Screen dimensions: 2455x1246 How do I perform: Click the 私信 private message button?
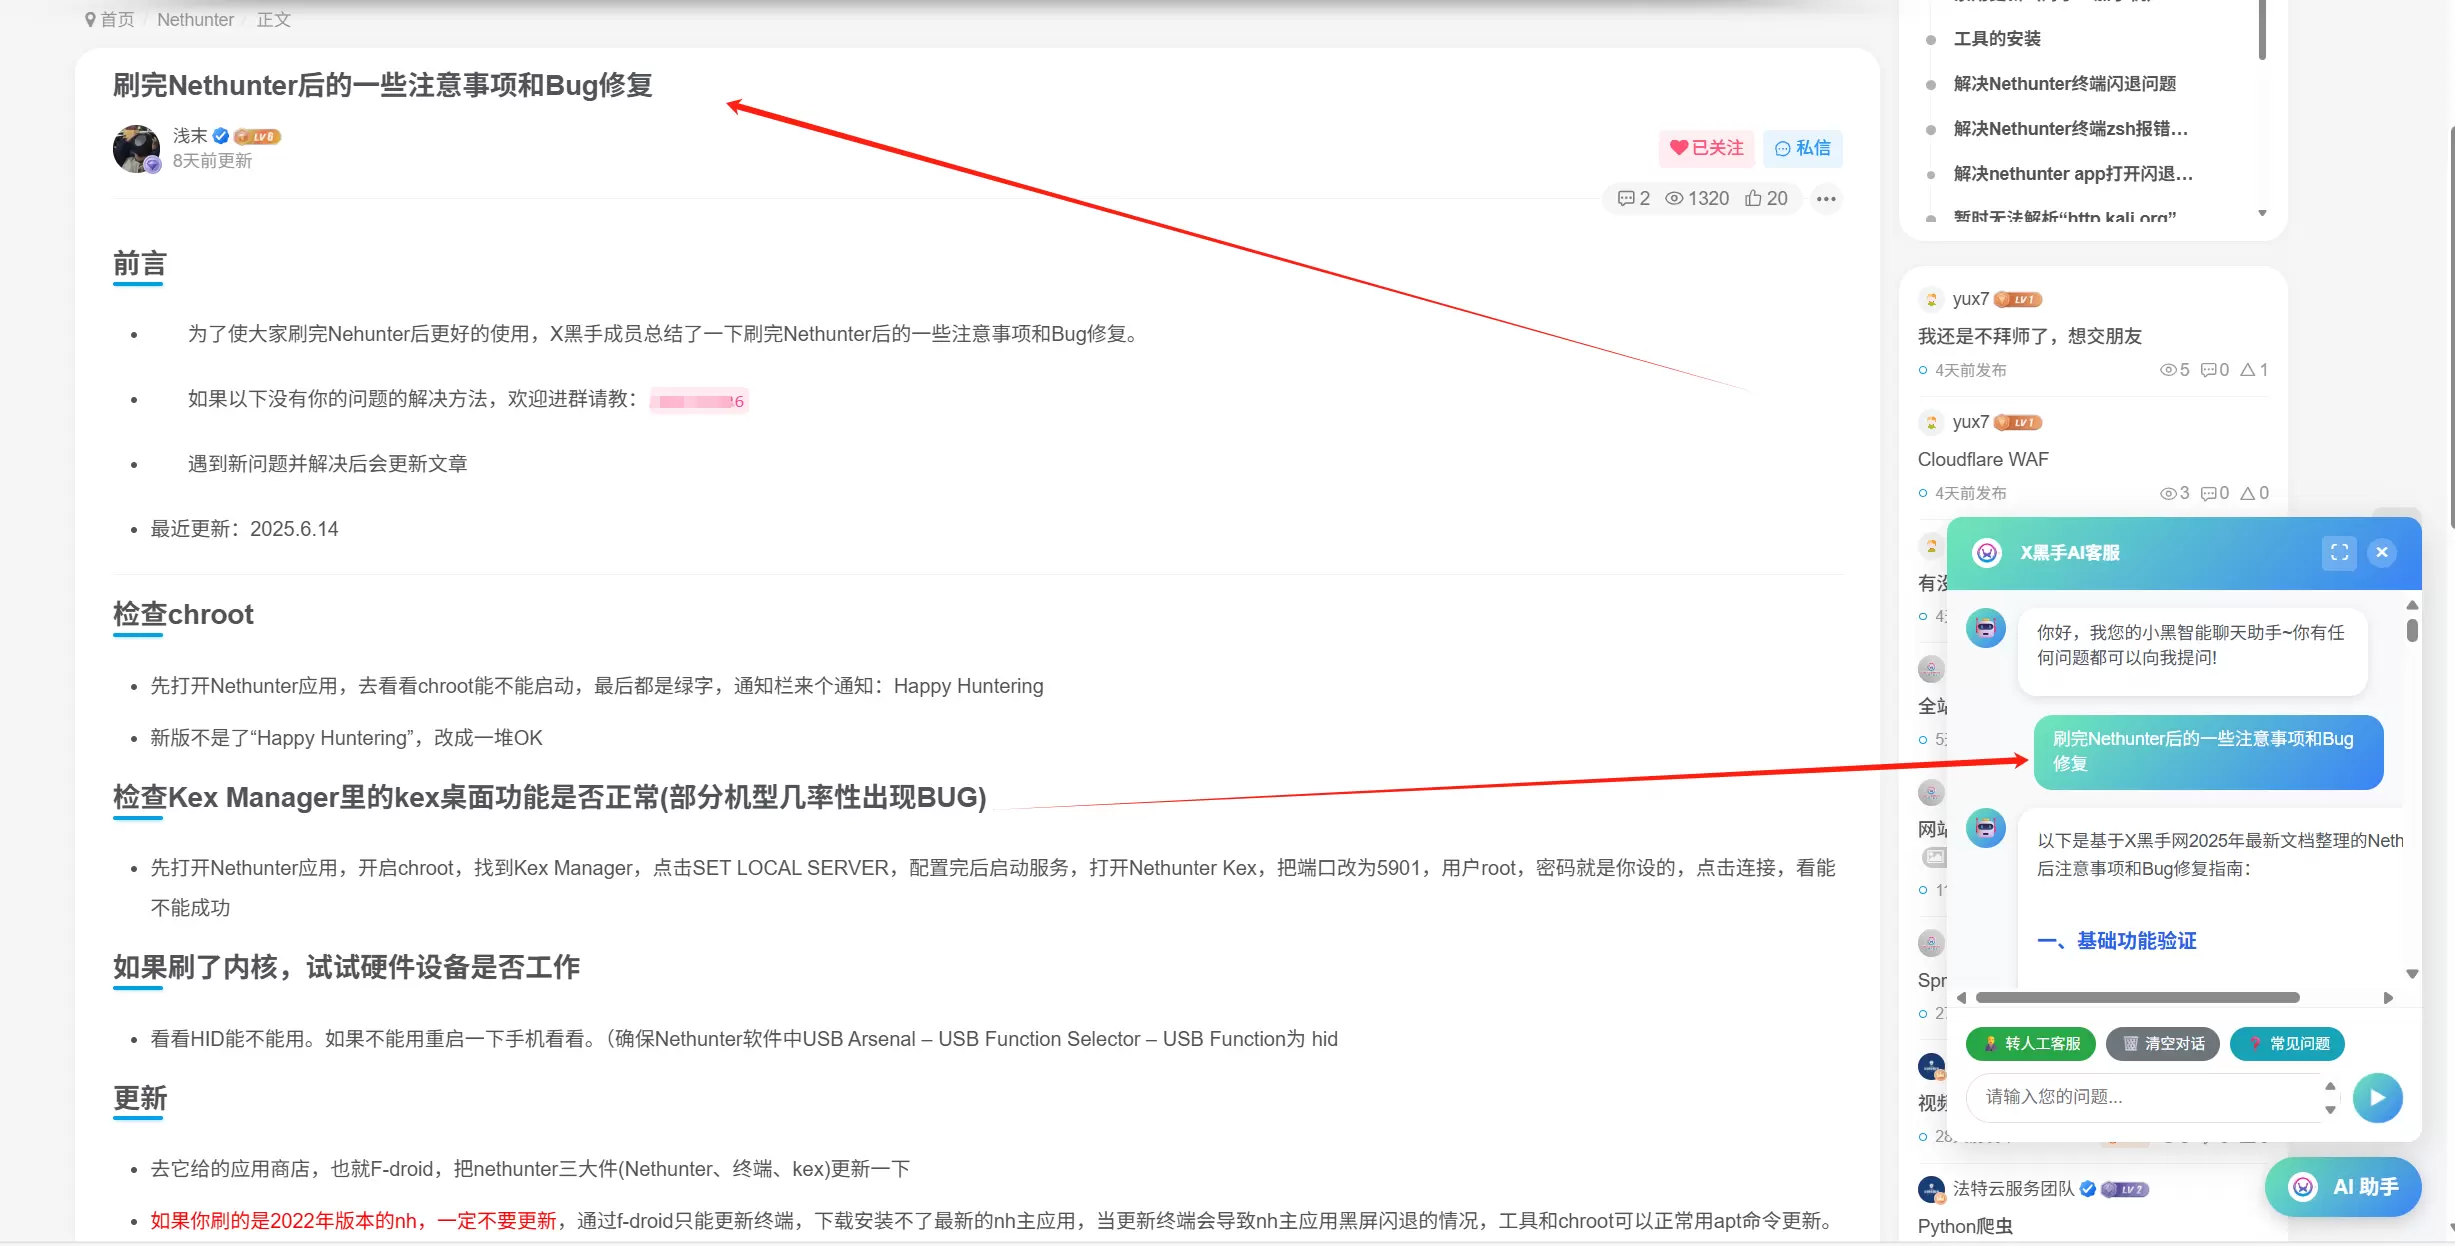[x=1802, y=148]
